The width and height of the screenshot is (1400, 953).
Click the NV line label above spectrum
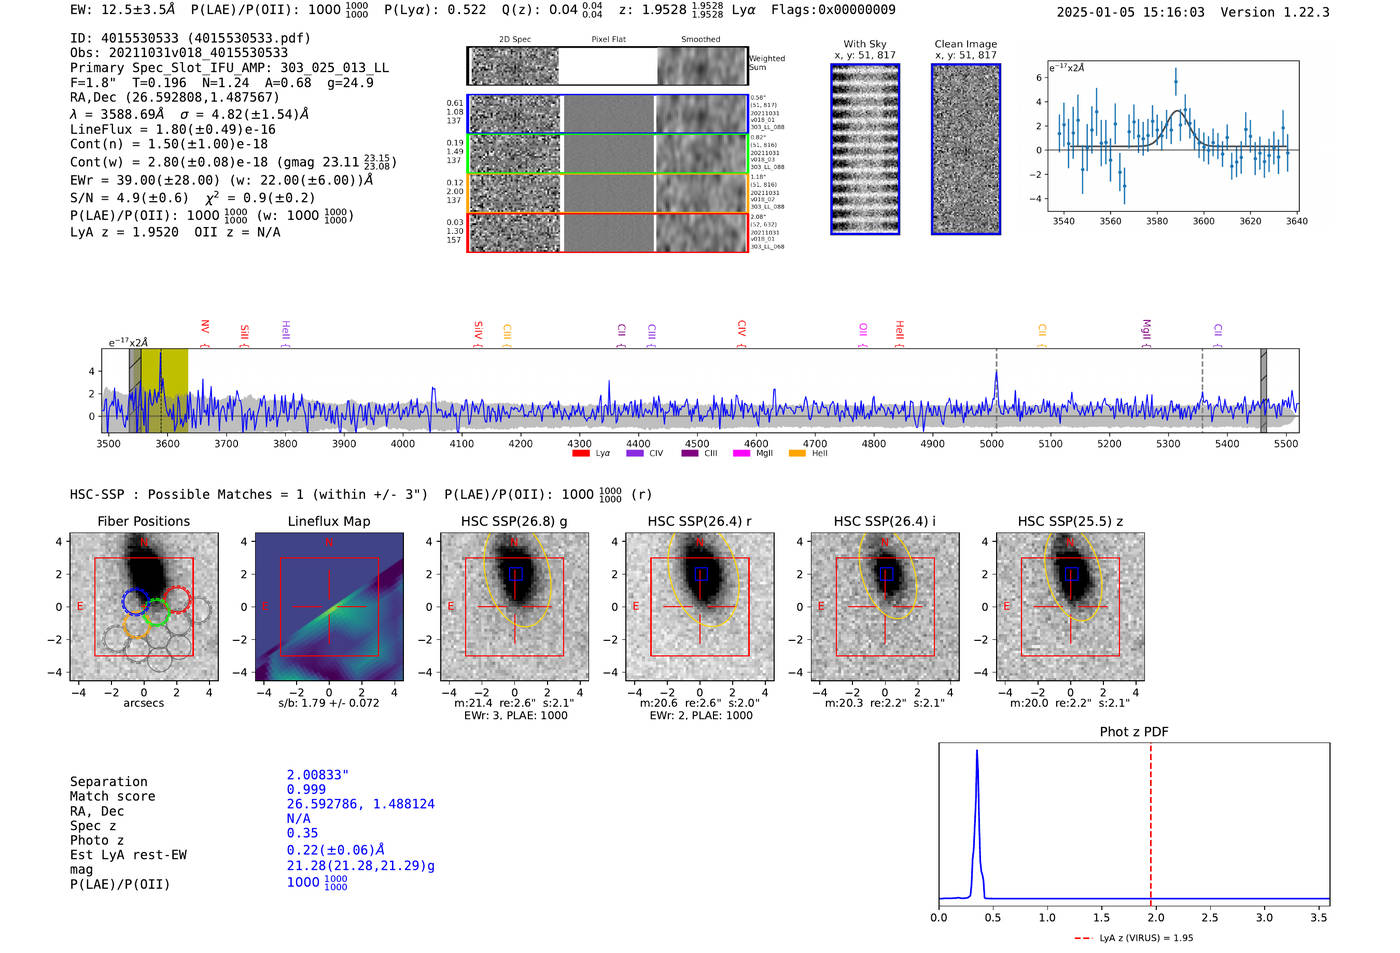(205, 328)
